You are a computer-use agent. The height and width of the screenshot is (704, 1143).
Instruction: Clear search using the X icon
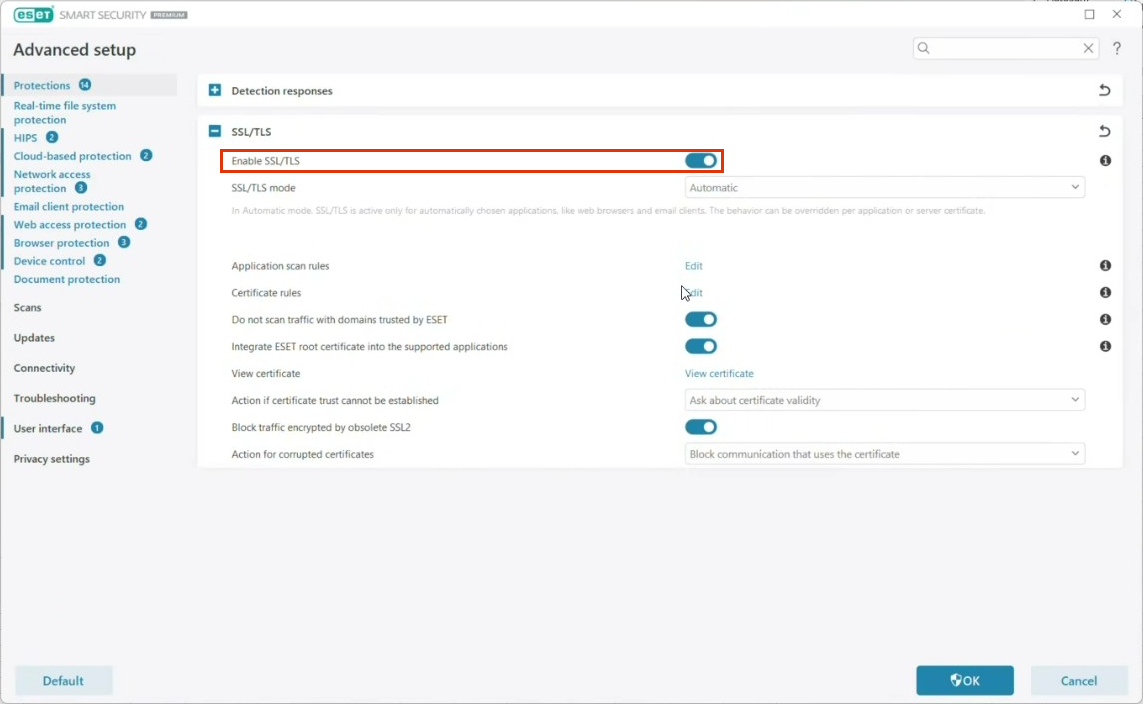[x=1088, y=48]
